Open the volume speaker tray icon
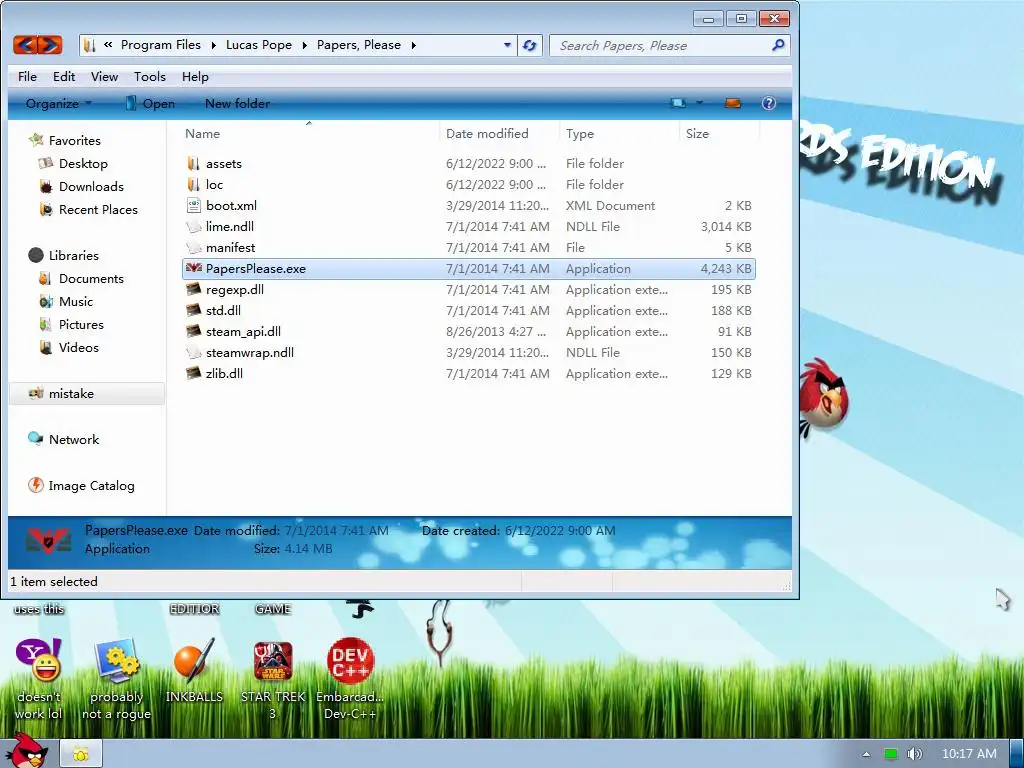Viewport: 1024px width, 768px height. [x=914, y=754]
